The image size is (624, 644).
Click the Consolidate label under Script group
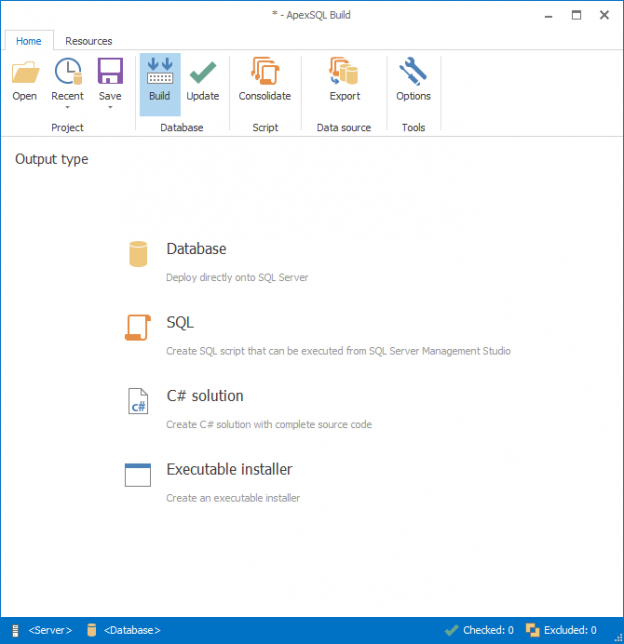point(265,96)
